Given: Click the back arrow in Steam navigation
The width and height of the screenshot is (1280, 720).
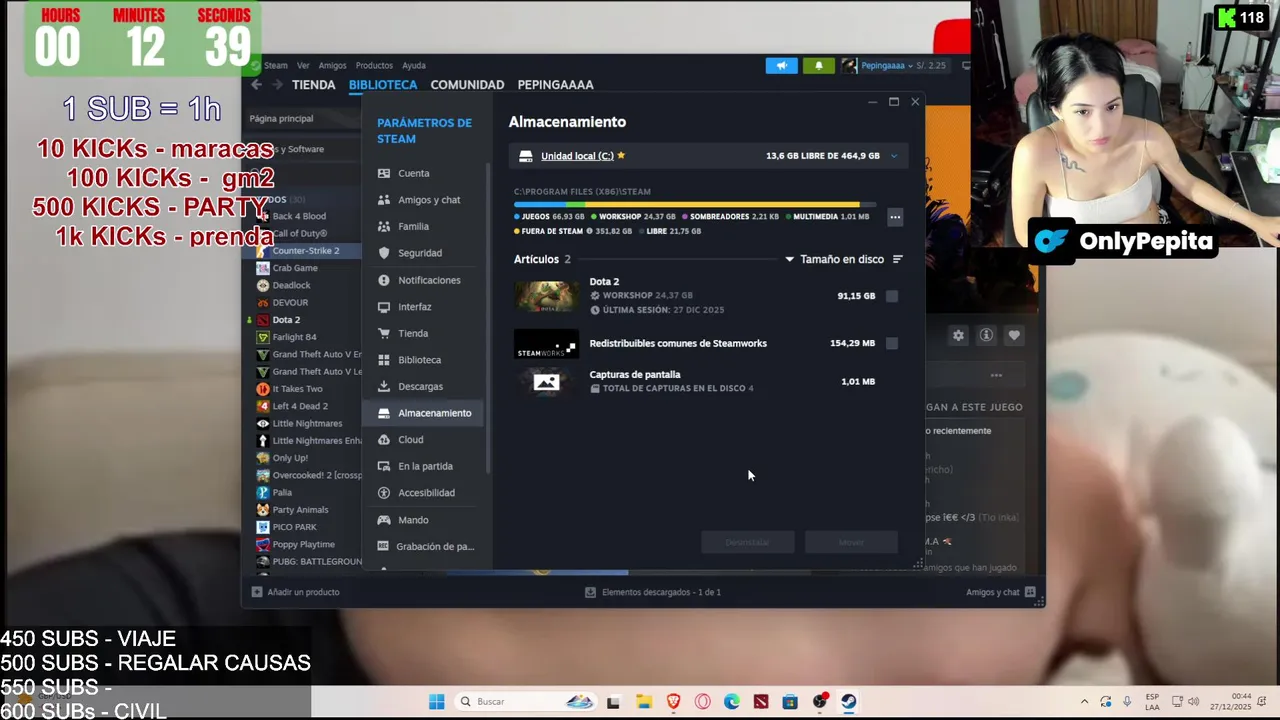Looking at the screenshot, I should pos(256,85).
